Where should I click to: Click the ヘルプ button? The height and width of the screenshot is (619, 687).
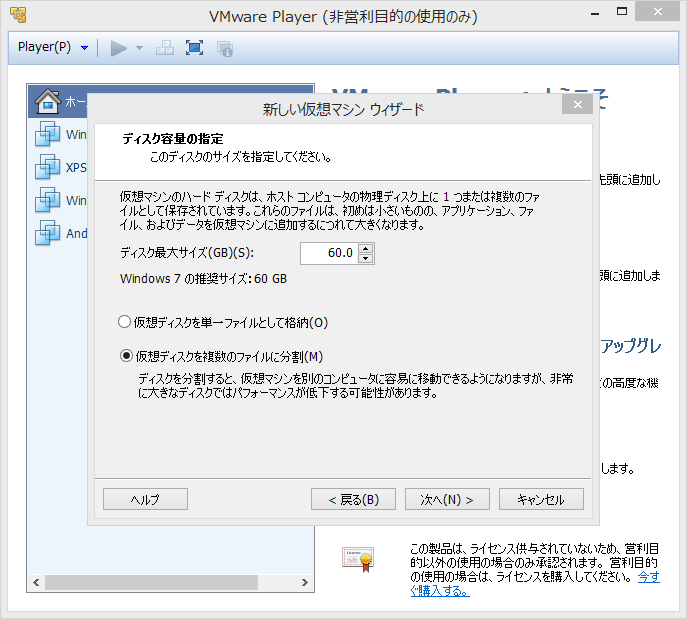pos(145,499)
